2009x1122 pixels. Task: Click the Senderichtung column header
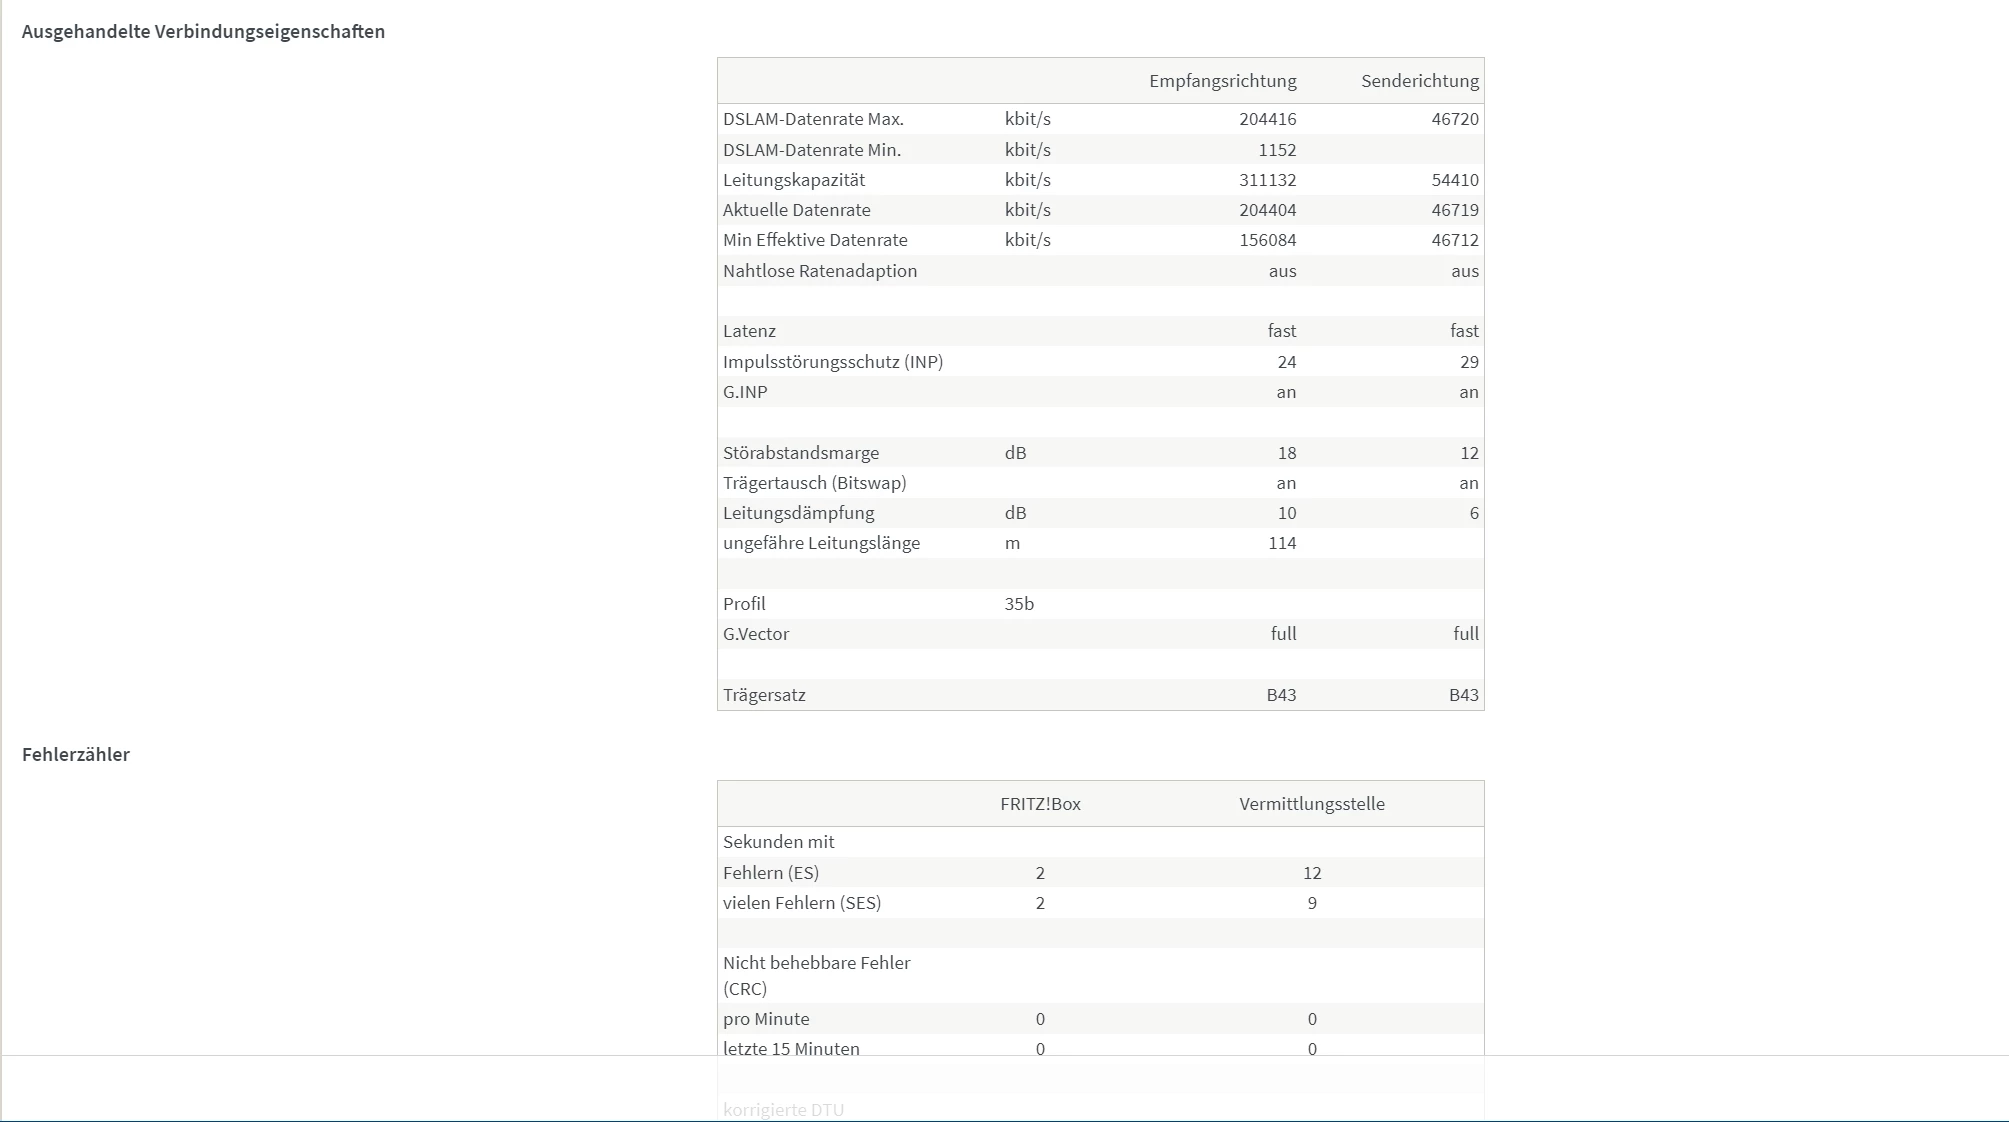[x=1419, y=81]
